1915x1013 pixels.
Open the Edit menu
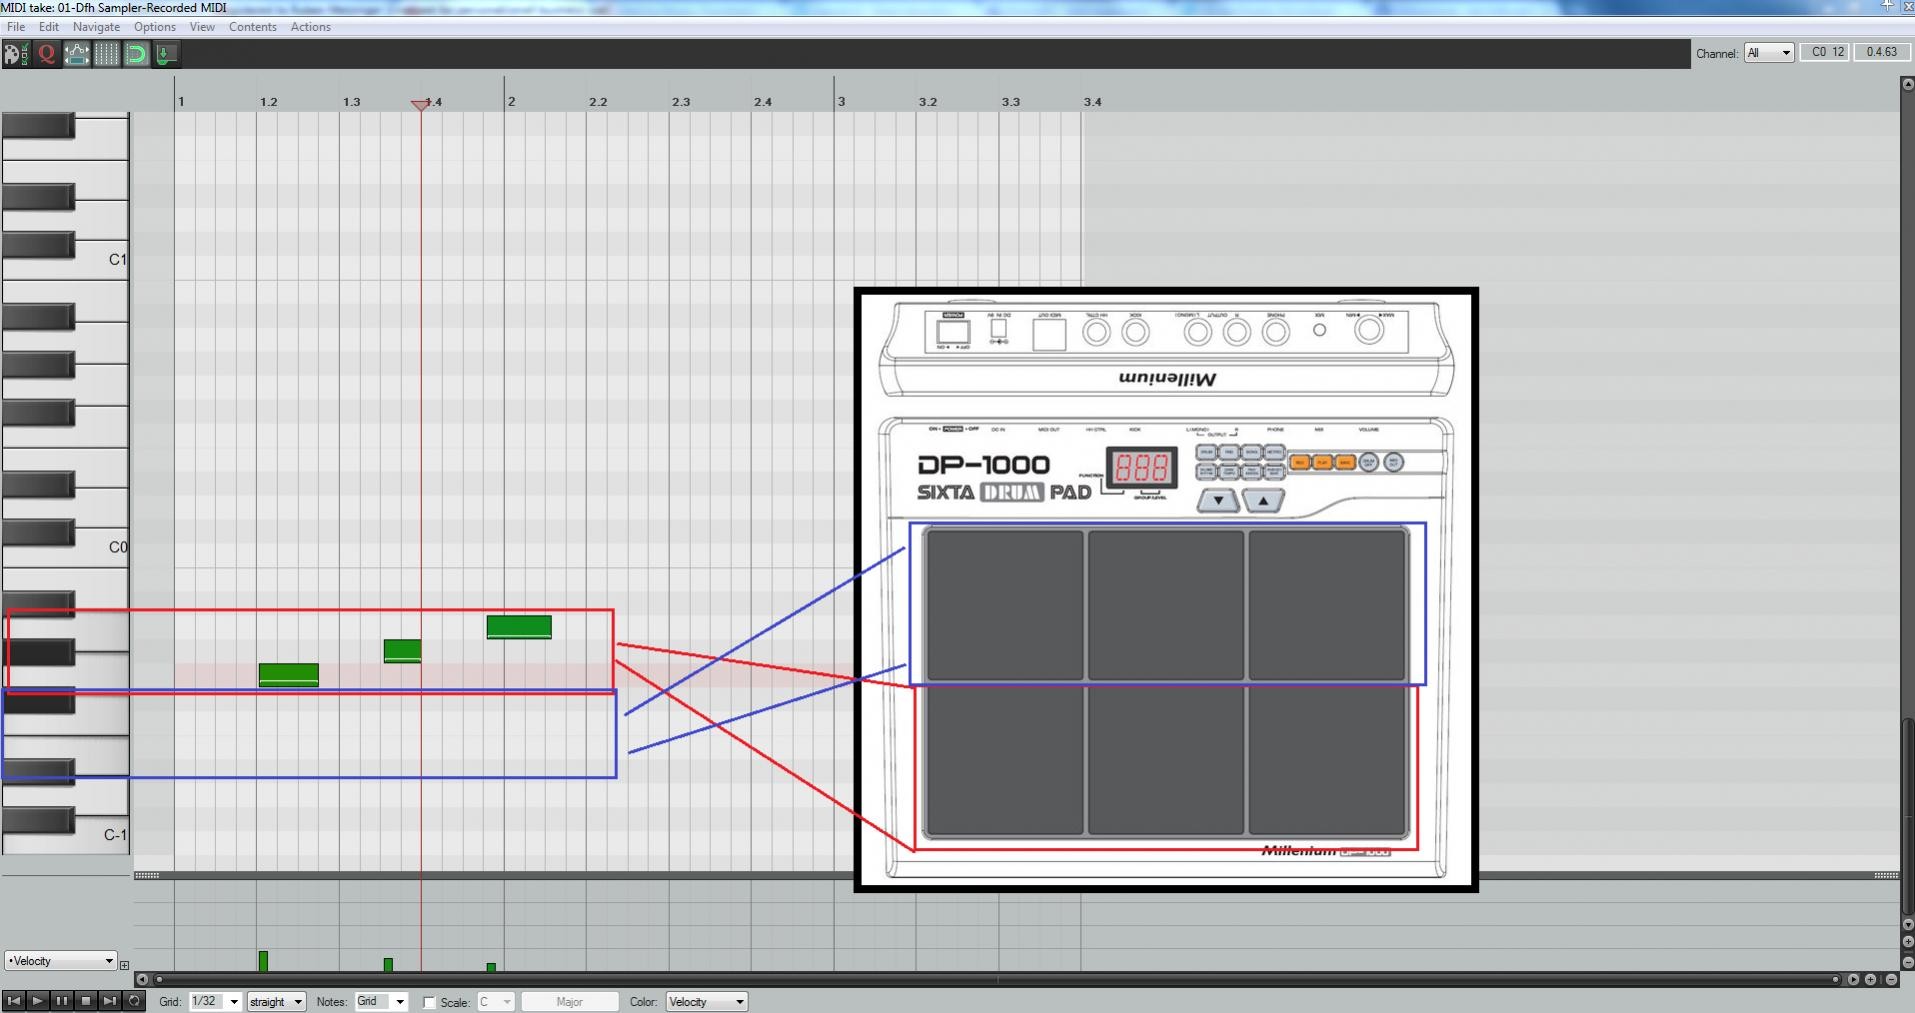(49, 27)
